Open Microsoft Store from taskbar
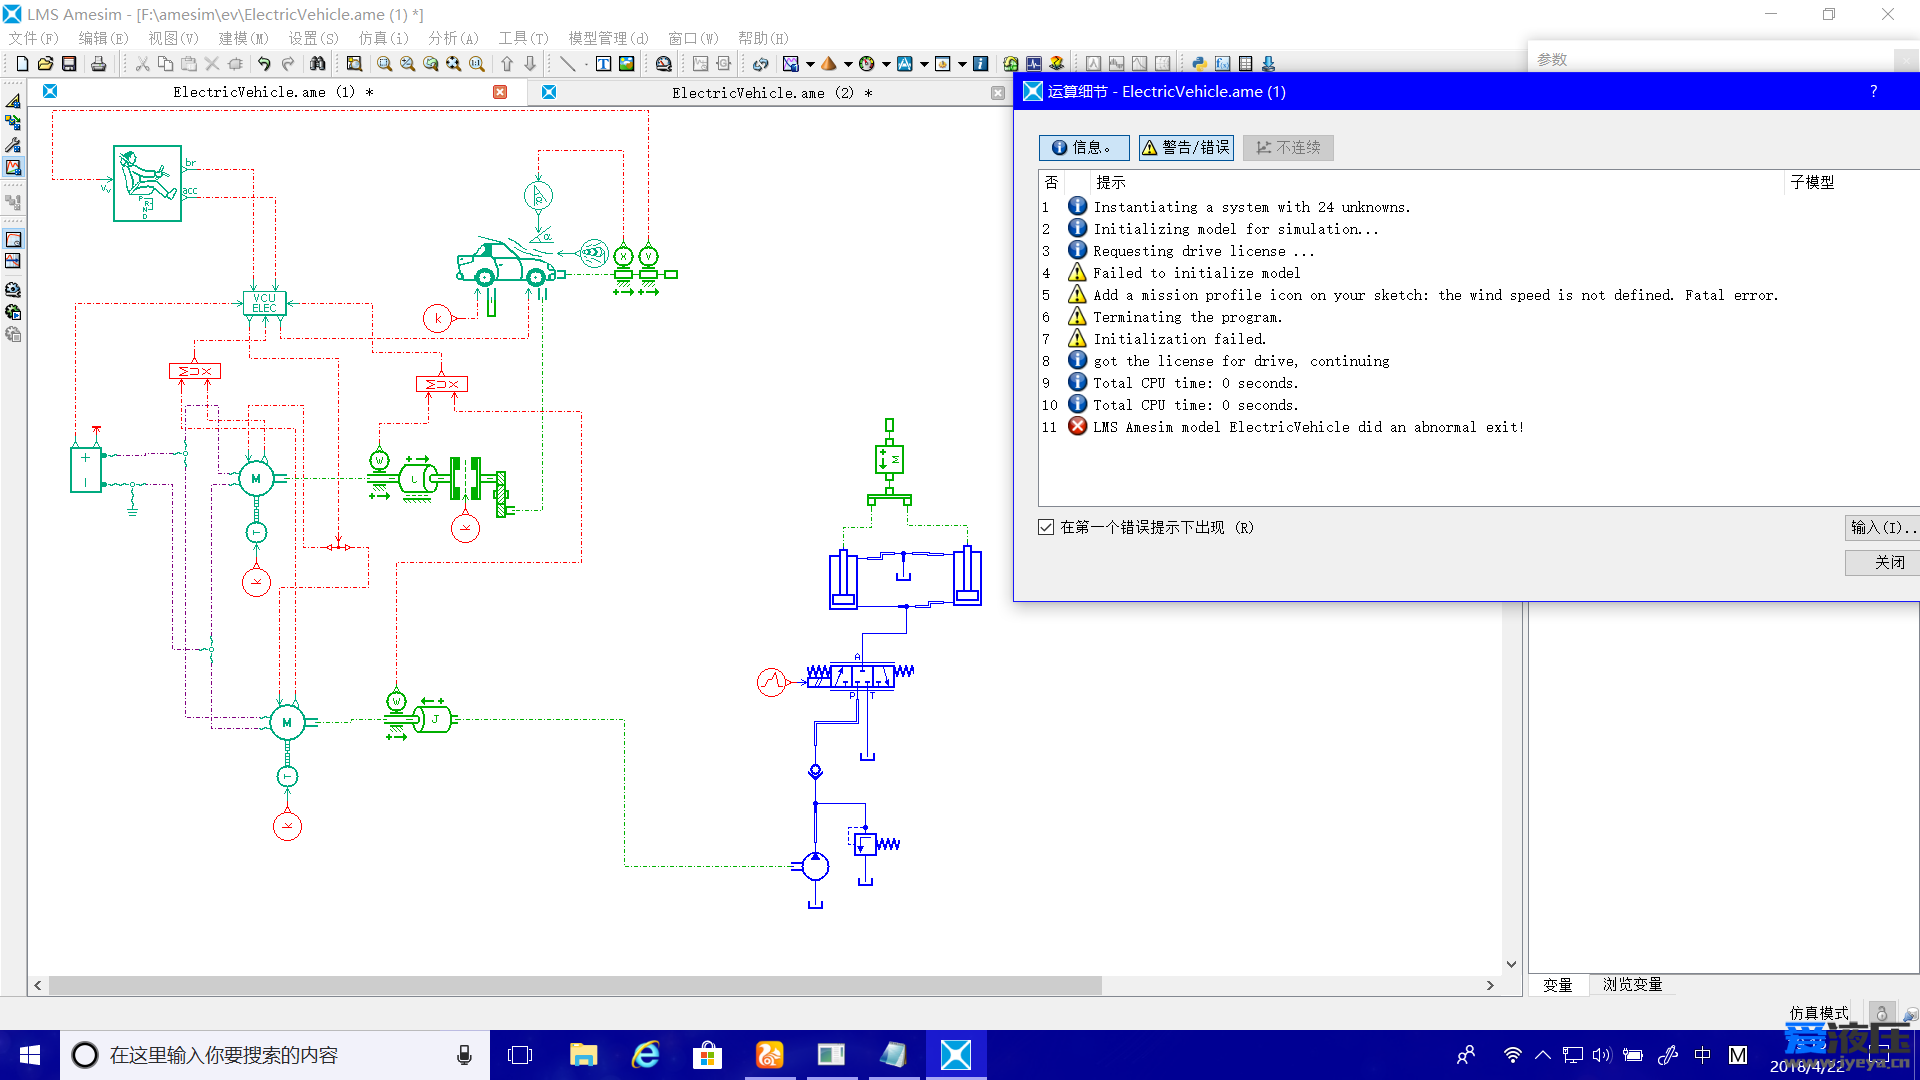The height and width of the screenshot is (1080, 1920). coord(707,1055)
